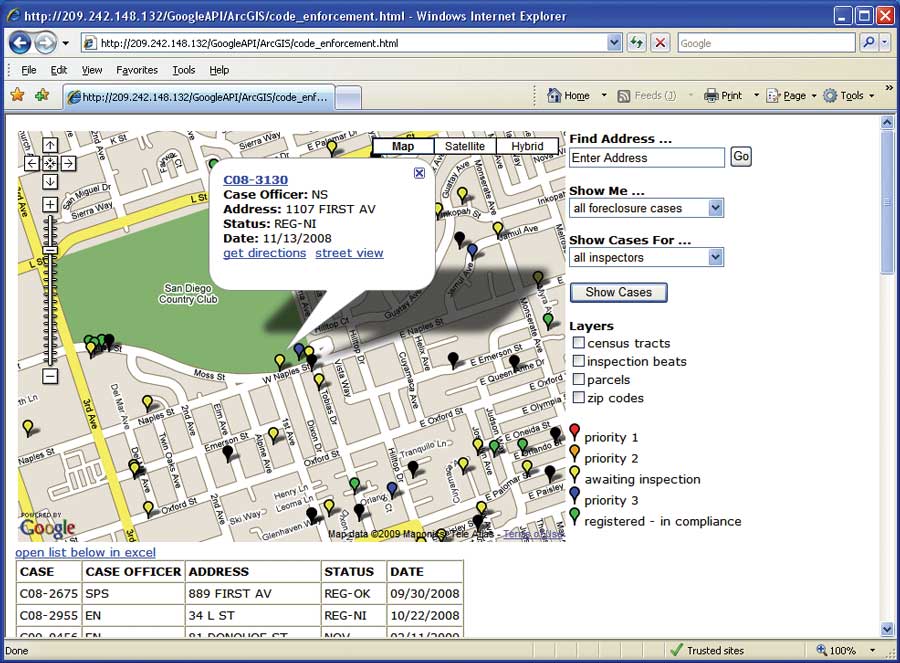
Task: Click the get directions link
Action: 265,253
